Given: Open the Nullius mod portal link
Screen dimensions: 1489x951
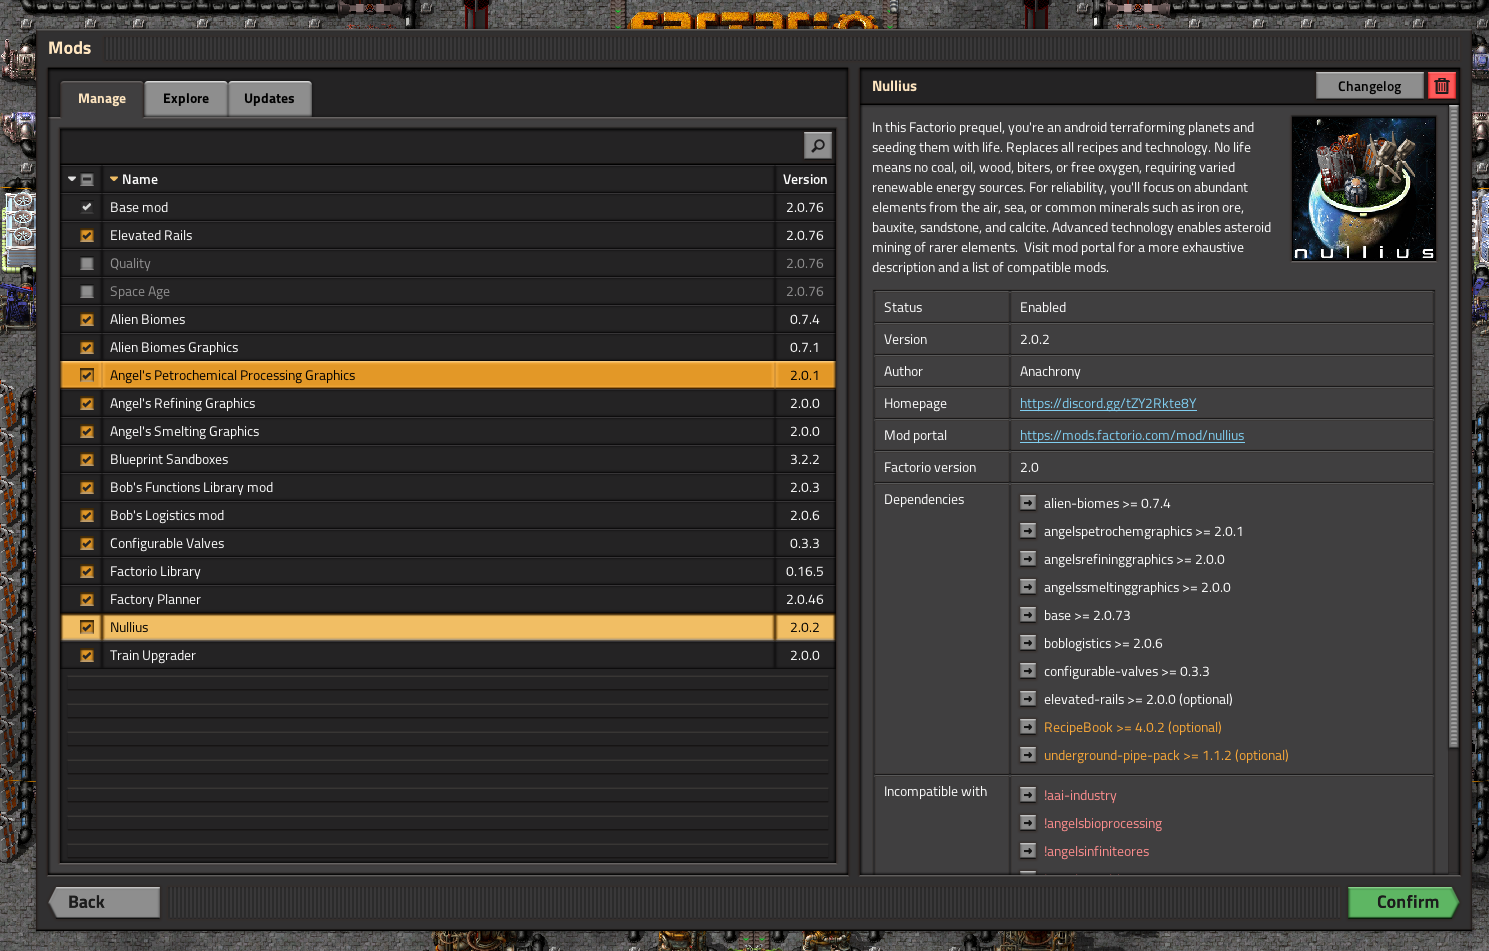Looking at the screenshot, I should [x=1132, y=435].
